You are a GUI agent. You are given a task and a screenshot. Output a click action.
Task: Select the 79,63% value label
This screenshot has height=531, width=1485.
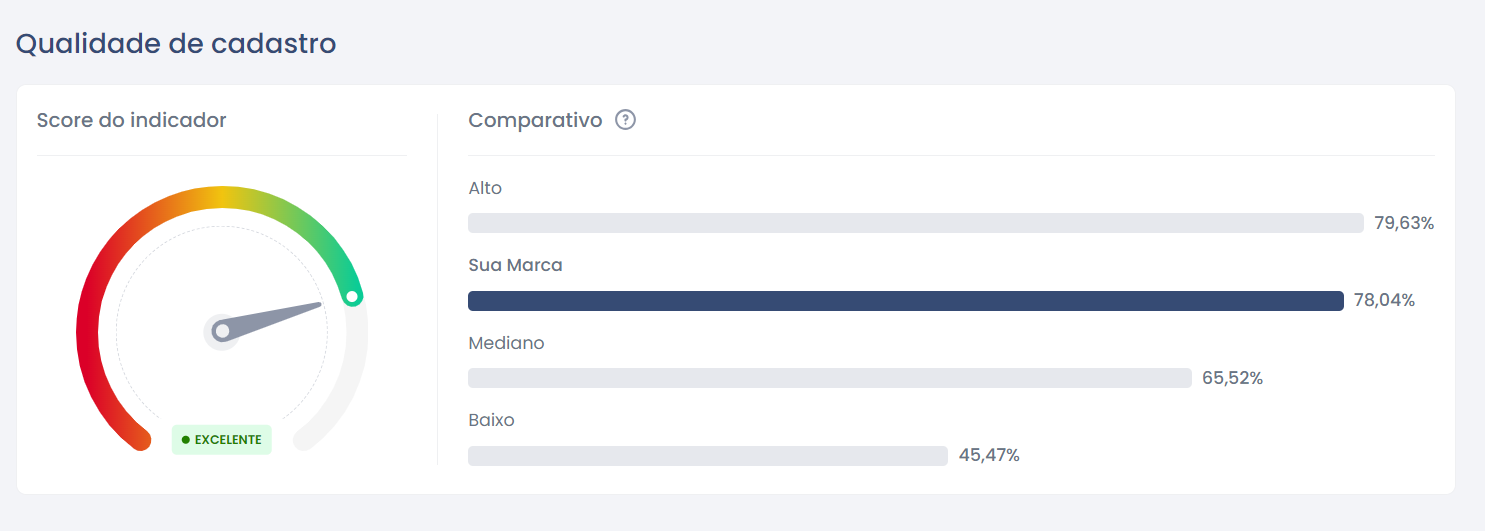(1404, 223)
